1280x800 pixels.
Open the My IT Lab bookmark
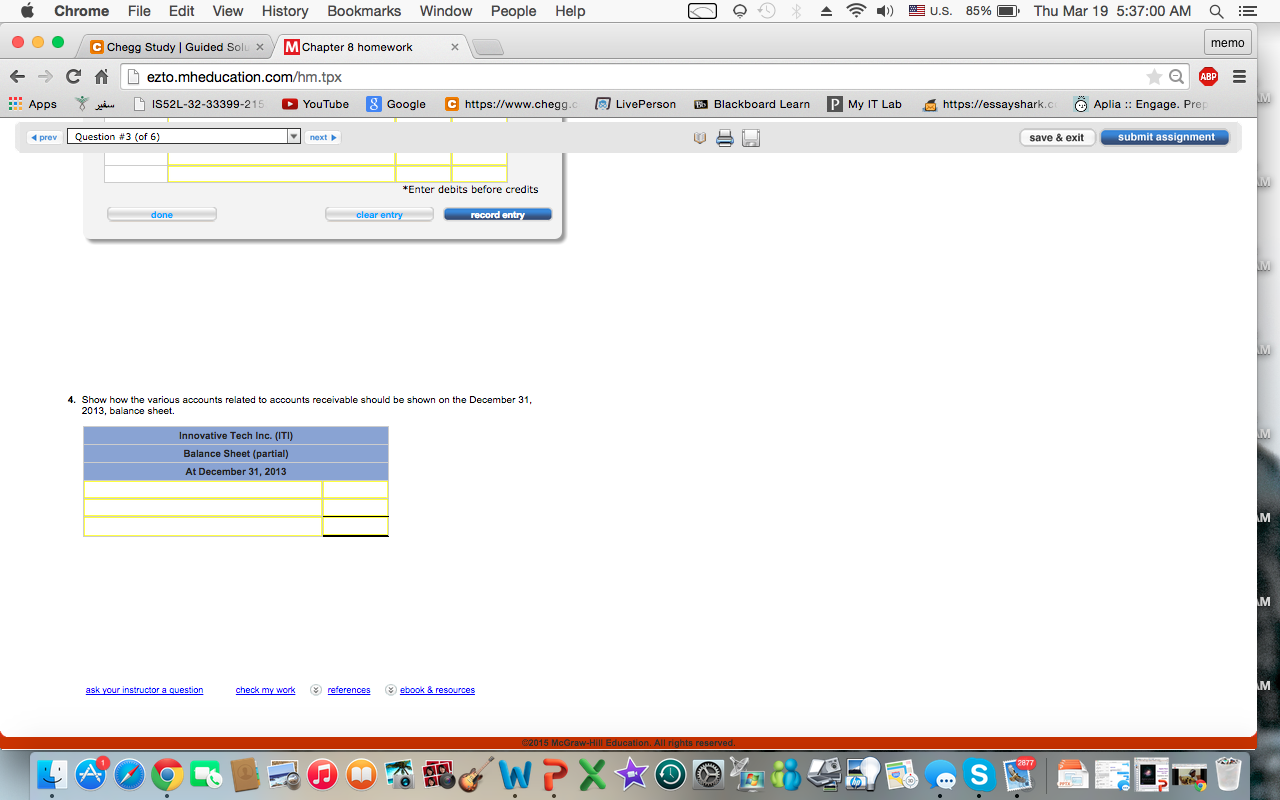point(865,104)
